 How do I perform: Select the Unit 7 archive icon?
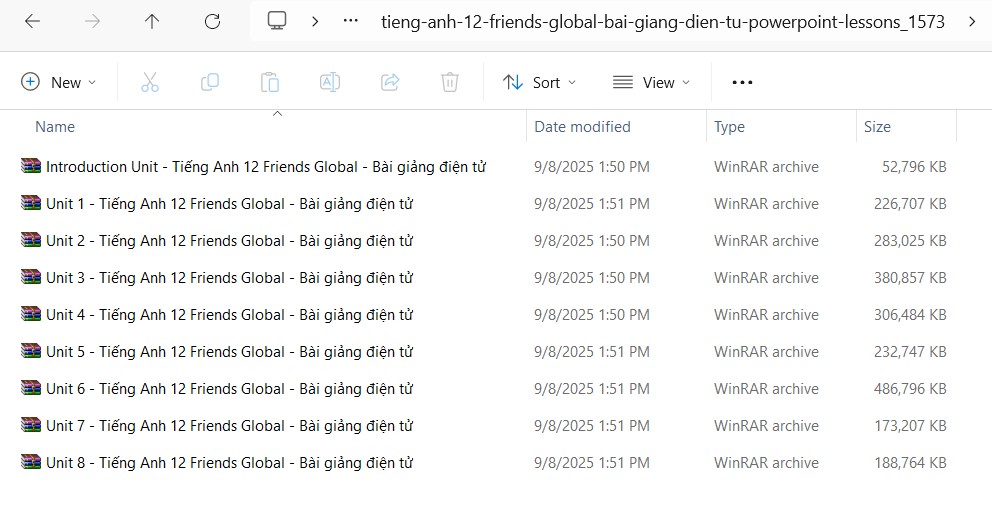click(x=31, y=425)
